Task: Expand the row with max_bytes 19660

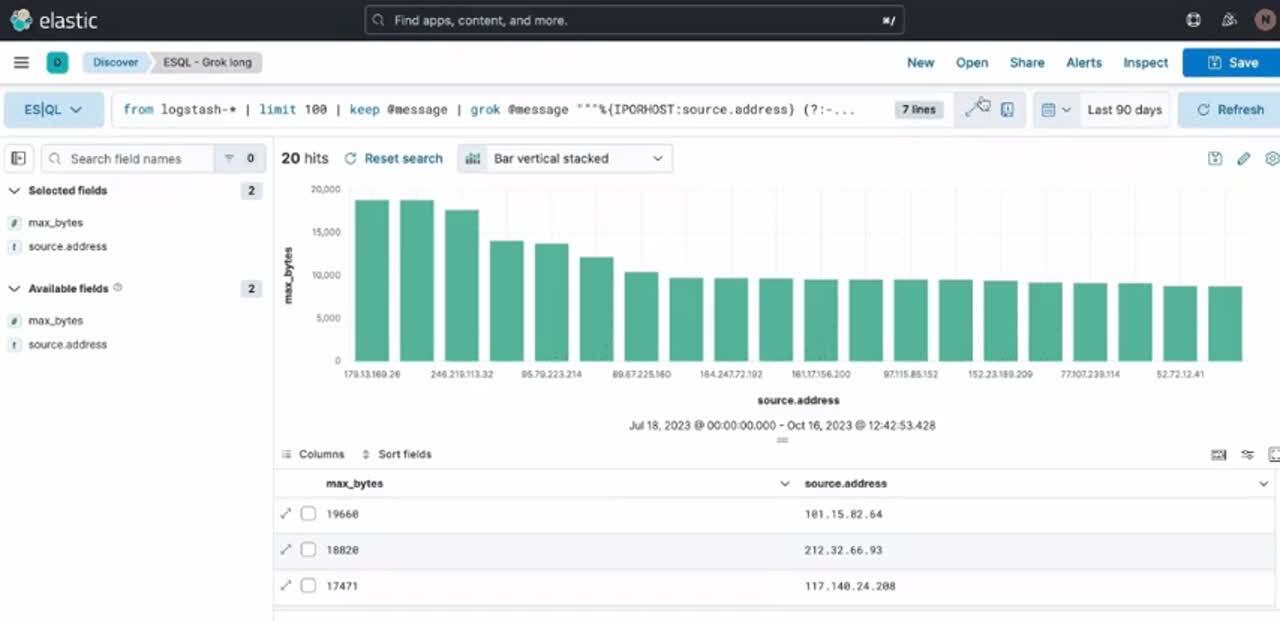Action: coord(285,513)
